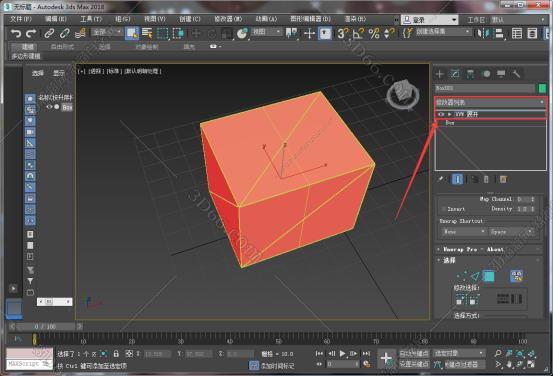The image size is (553, 376).
Task: Click the Use Pivot Point Center icon
Action: (292, 34)
